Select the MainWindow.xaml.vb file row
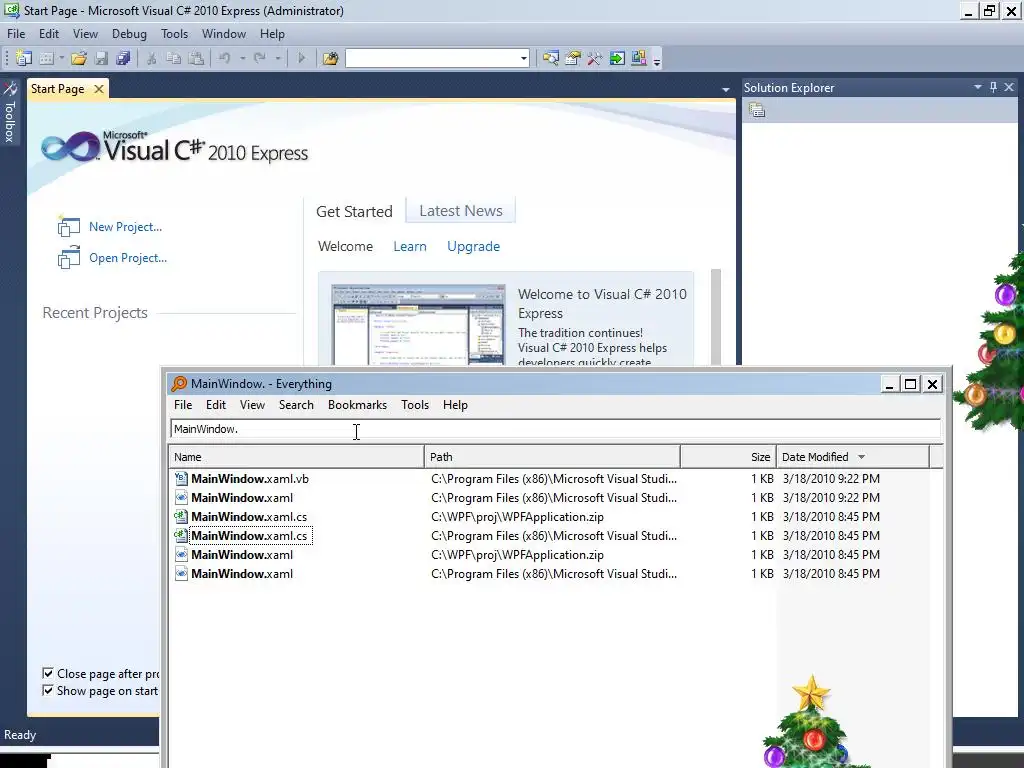Screen dimensions: 1024x768 point(555,479)
